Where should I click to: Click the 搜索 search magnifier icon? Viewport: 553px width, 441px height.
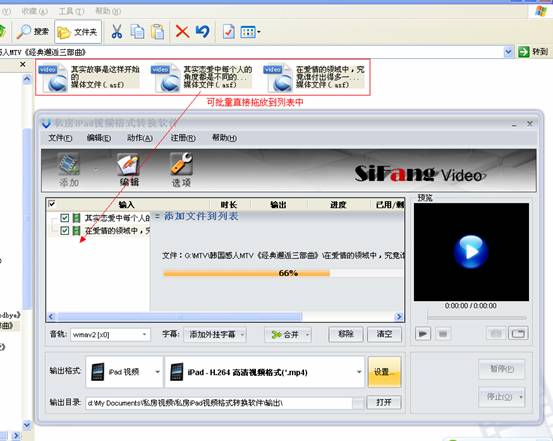coord(24,32)
